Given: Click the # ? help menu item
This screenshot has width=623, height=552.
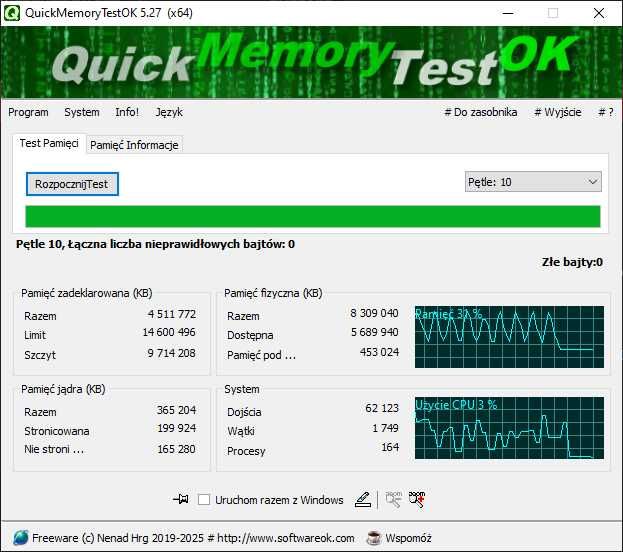Looking at the screenshot, I should click(x=606, y=112).
